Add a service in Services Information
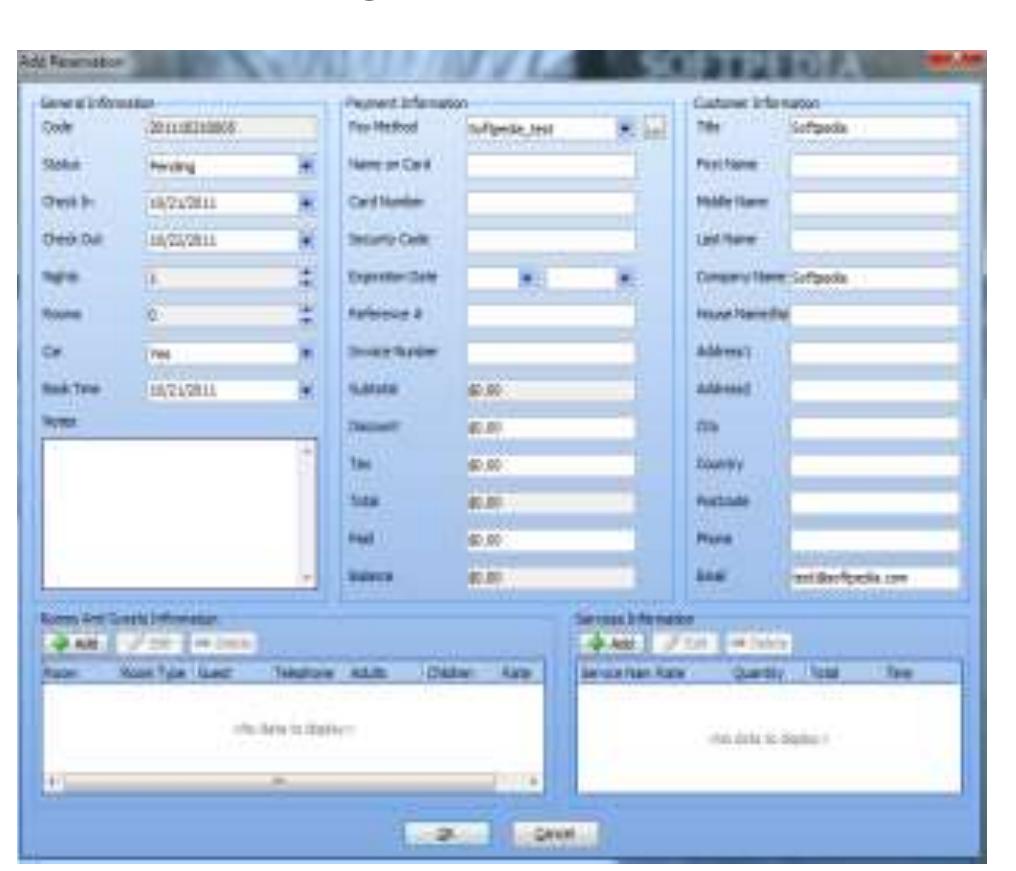The width and height of the screenshot is (1016, 871). [612, 643]
